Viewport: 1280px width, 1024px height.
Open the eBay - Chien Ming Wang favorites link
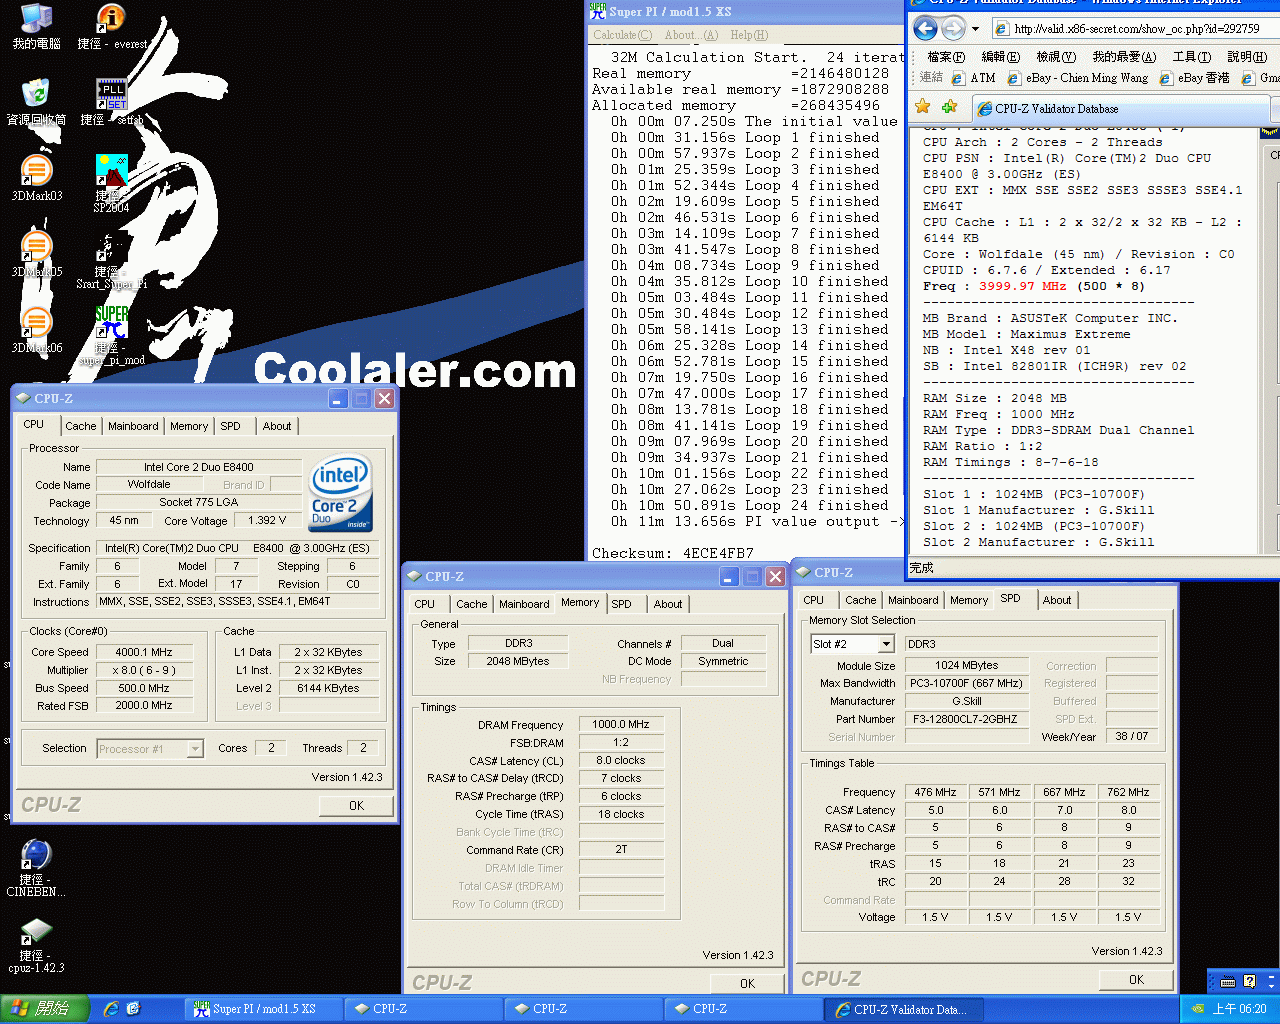click(1077, 78)
